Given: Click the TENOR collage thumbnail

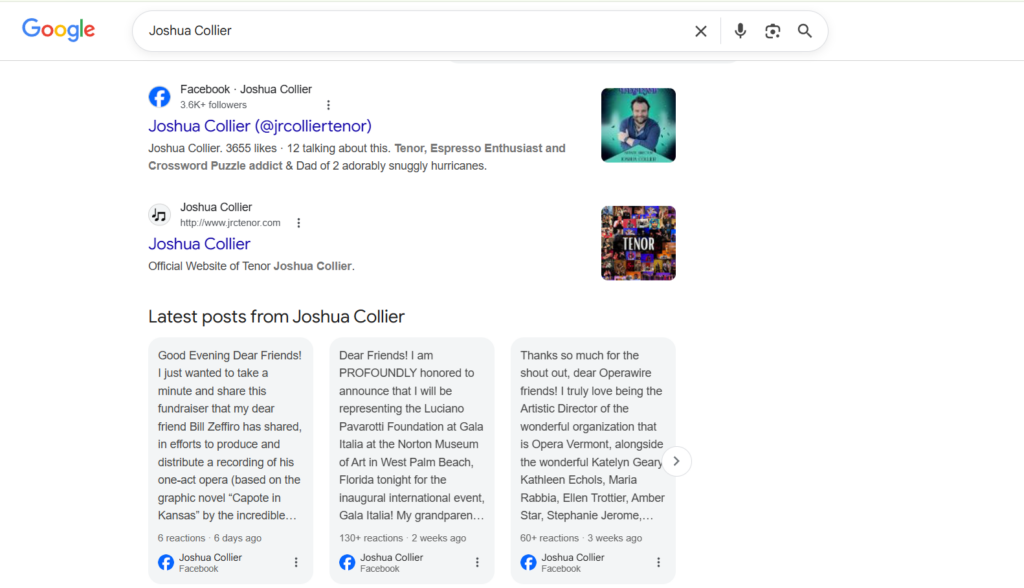Looking at the screenshot, I should point(638,243).
